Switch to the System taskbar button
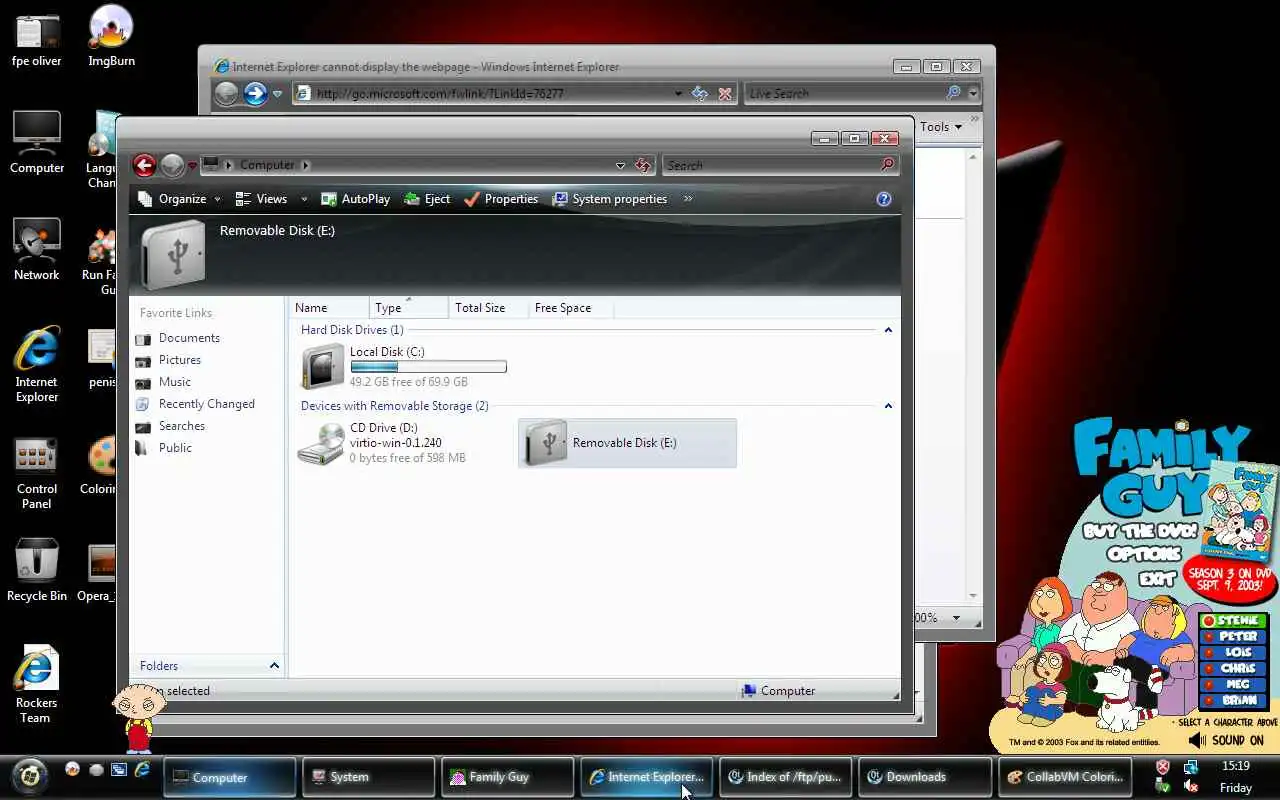This screenshot has width=1280, height=800. pyautogui.click(x=368, y=777)
